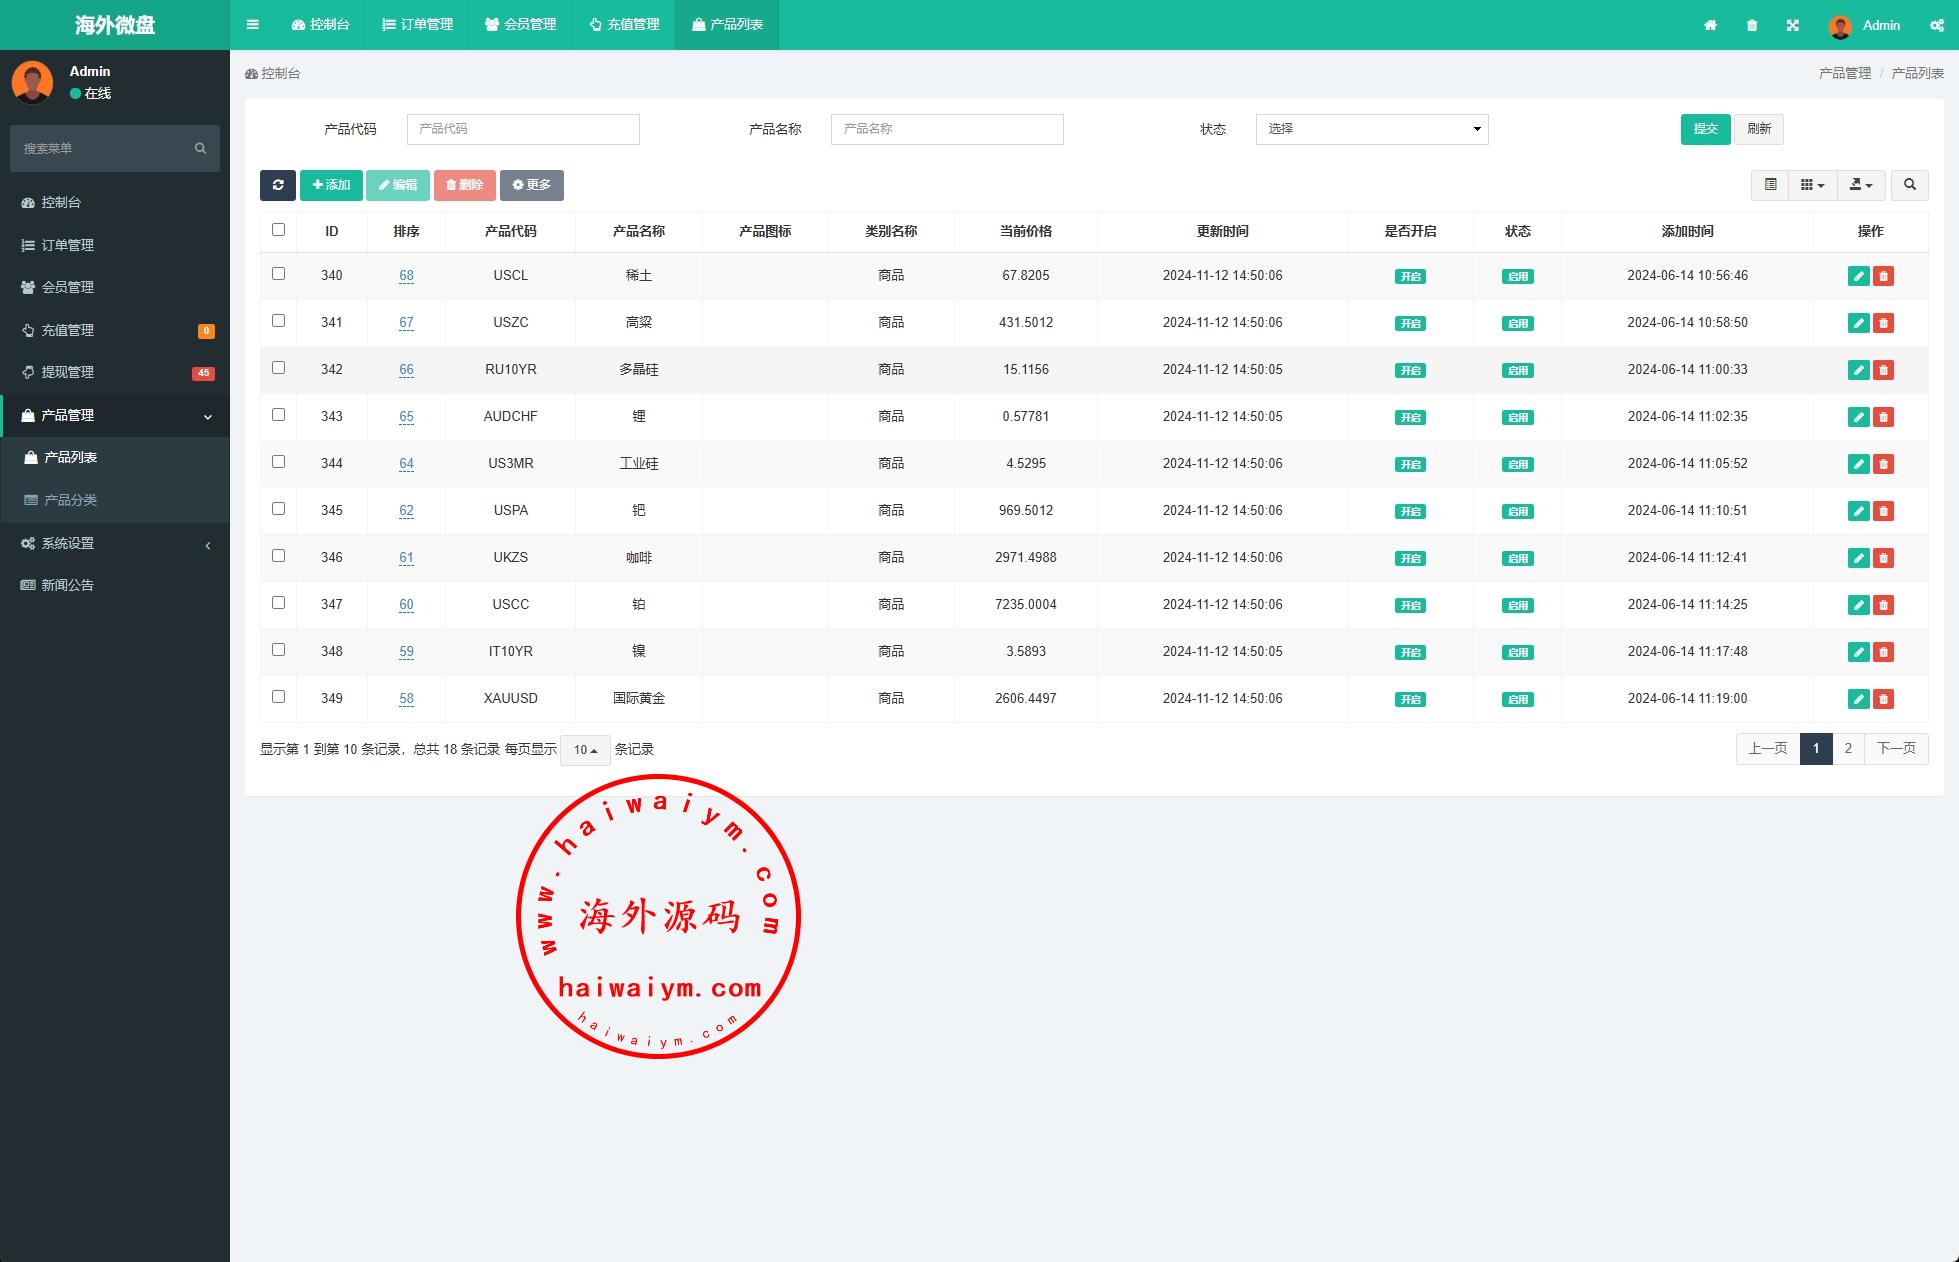Open the 状态 select dropdown
Viewport: 1959px width, 1262px height.
click(x=1371, y=129)
